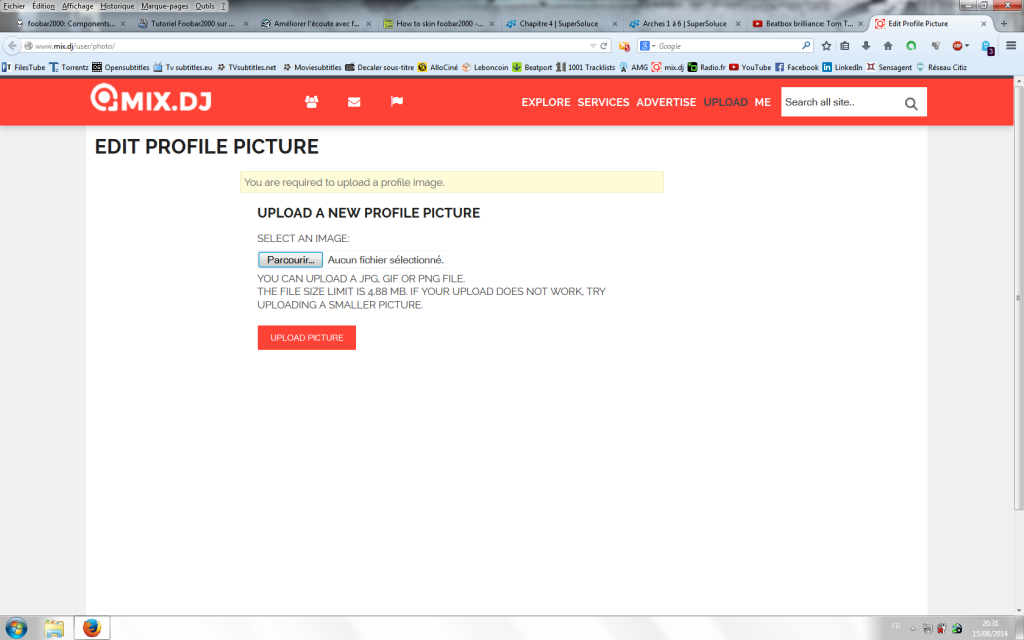The height and width of the screenshot is (640, 1024).
Task: Go to the Firefox home page icon
Action: [x=888, y=46]
